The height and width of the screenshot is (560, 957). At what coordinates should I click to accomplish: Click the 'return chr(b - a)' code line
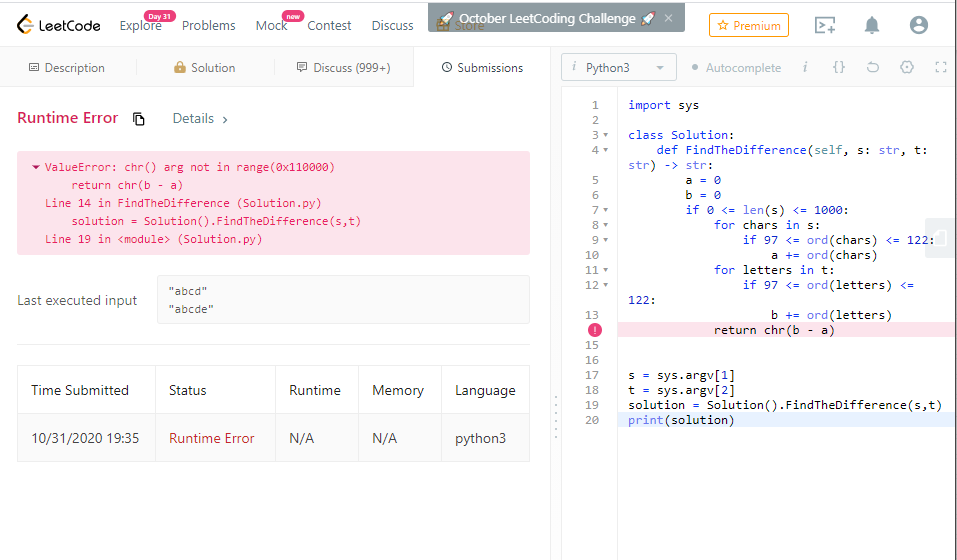(774, 330)
